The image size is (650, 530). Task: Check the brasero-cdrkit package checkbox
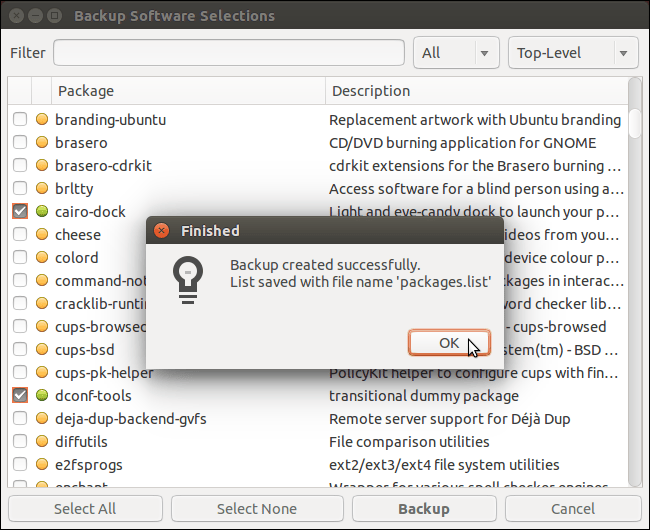point(20,166)
